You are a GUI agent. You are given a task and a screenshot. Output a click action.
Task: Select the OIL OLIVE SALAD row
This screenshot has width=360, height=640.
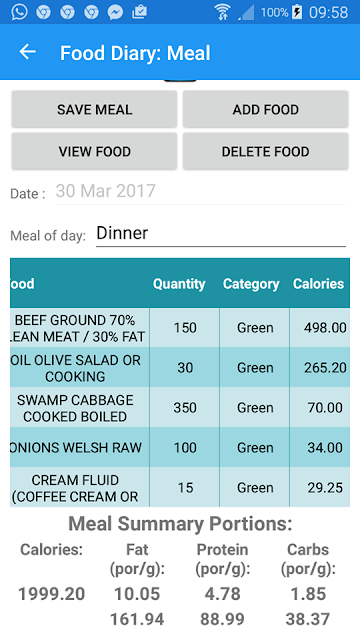[180, 367]
